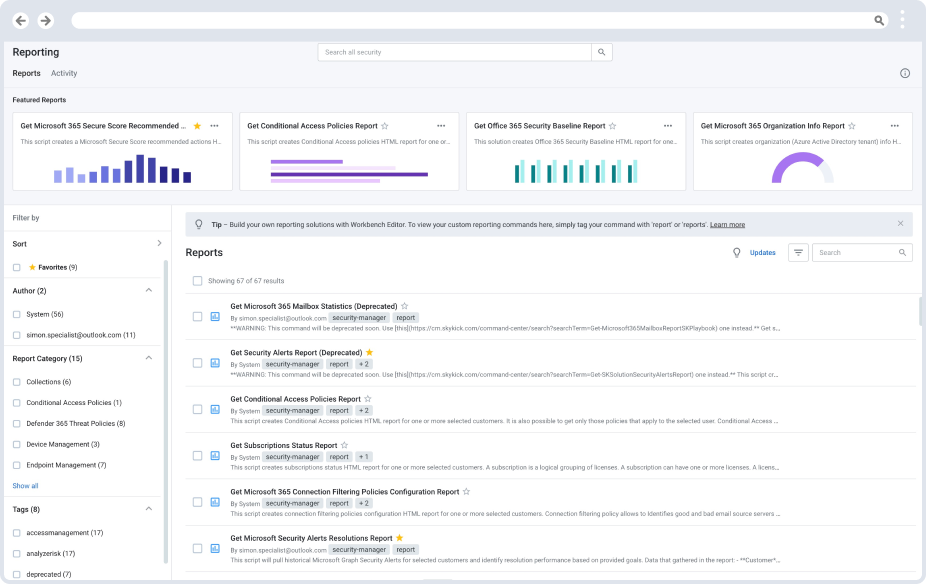Check the System (56) author filter
Screen dimensions: 926x584
coord(17,314)
